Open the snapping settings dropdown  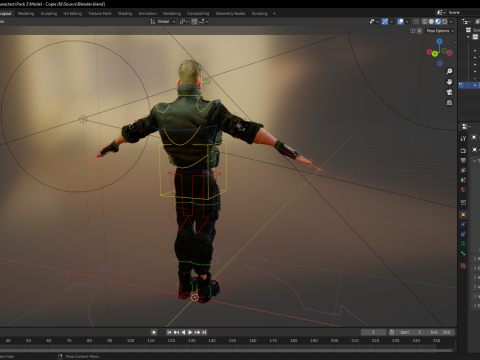(x=203, y=21)
